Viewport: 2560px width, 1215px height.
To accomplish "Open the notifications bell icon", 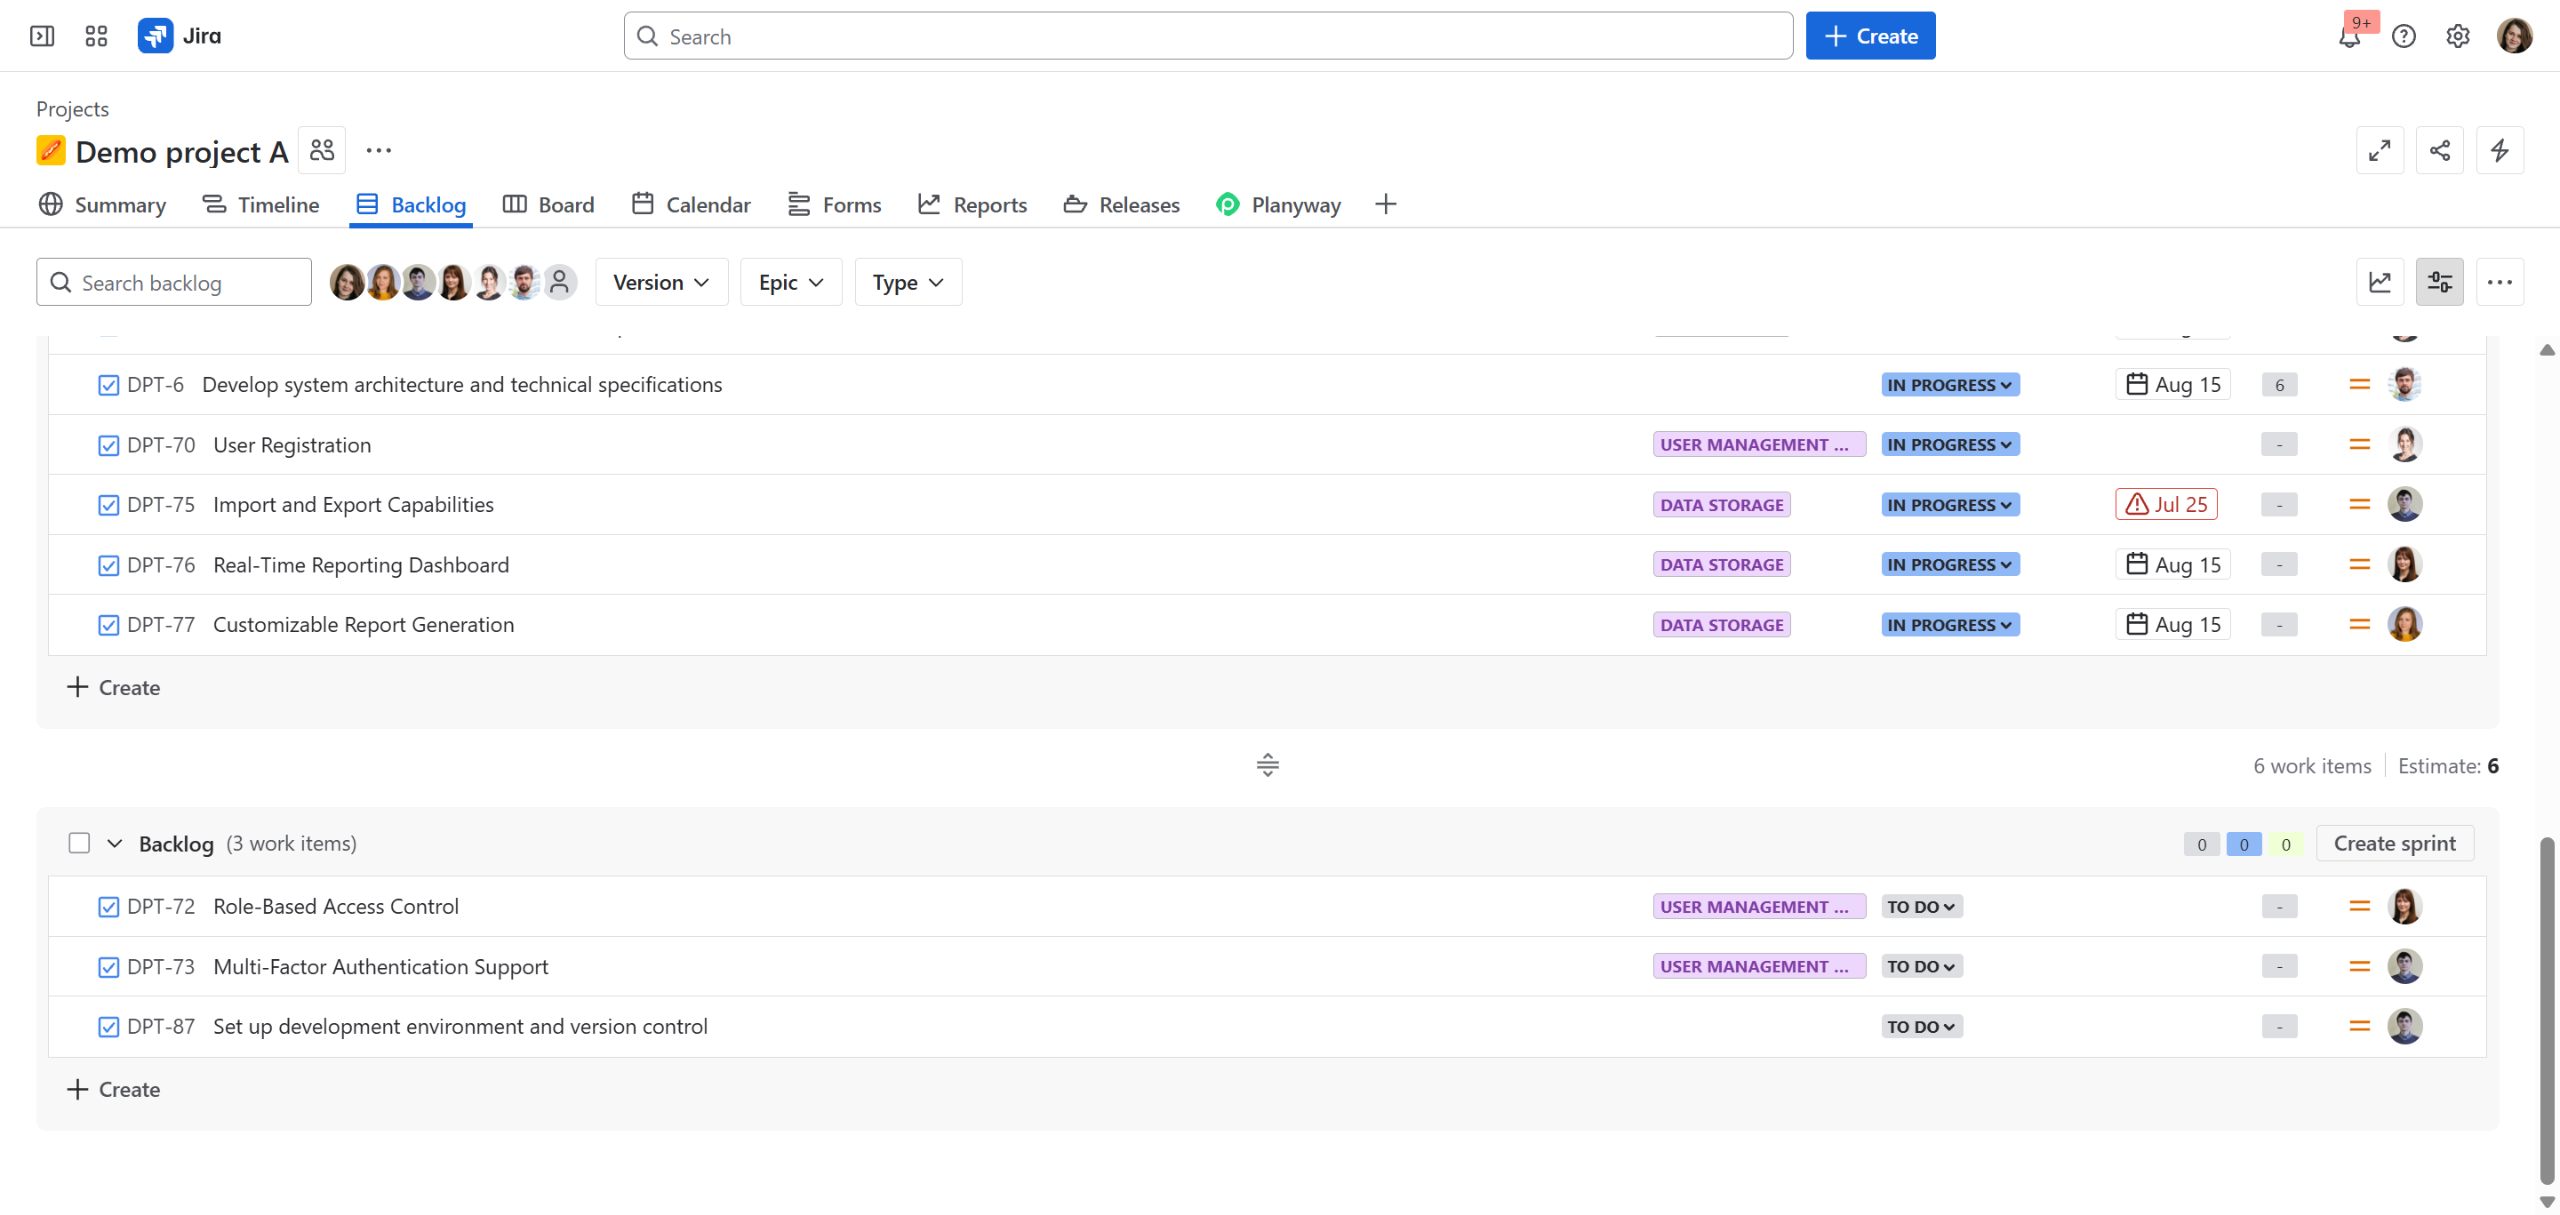I will pyautogui.click(x=2349, y=37).
